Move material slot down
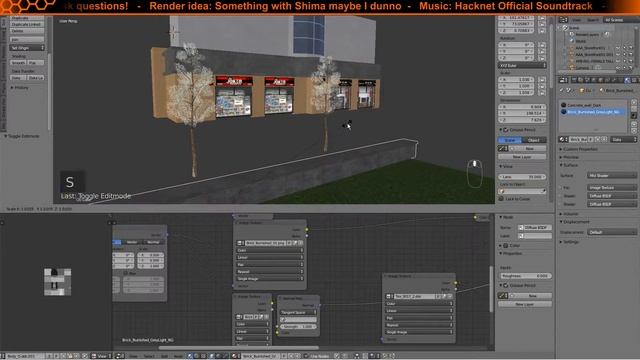 coord(634,131)
